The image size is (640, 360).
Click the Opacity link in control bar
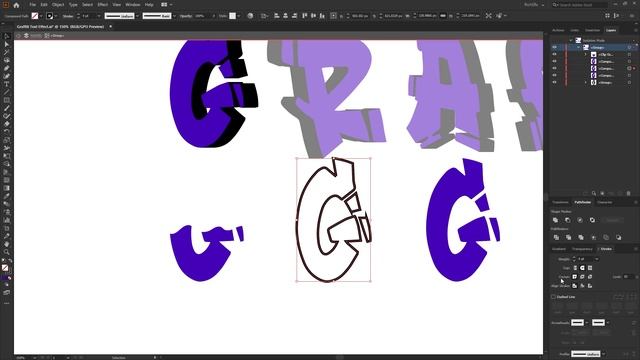click(186, 16)
